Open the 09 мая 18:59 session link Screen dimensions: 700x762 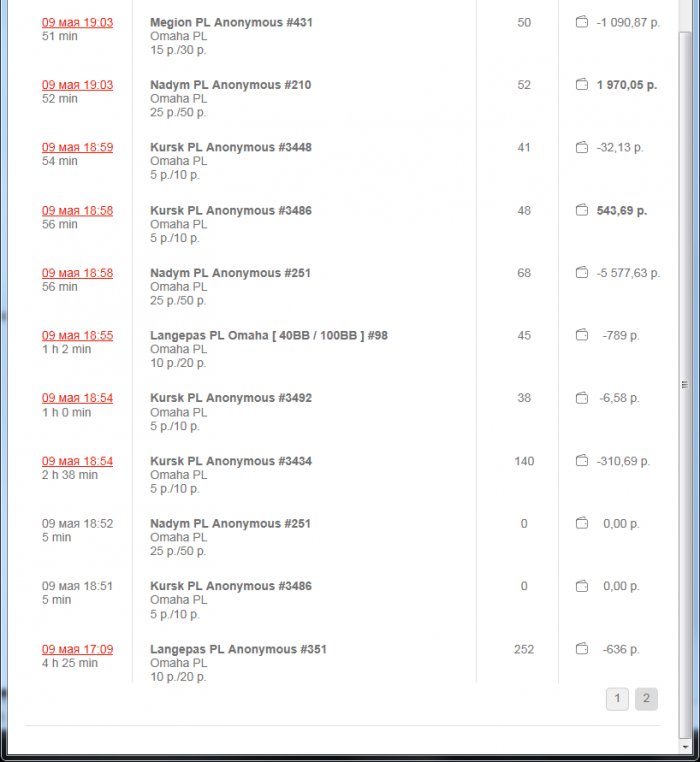click(77, 147)
